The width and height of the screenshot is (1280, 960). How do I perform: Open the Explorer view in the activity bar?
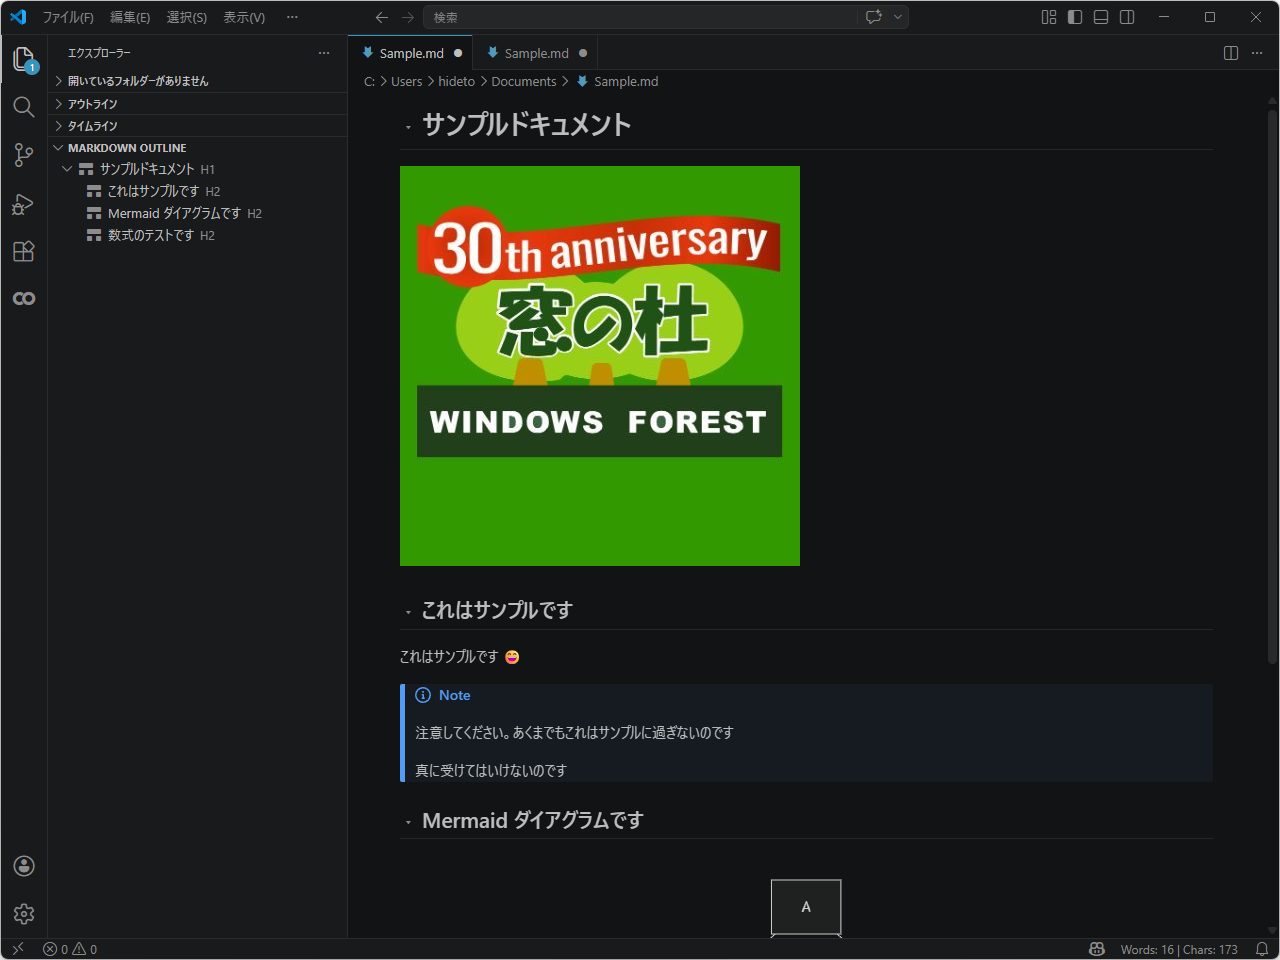23,58
